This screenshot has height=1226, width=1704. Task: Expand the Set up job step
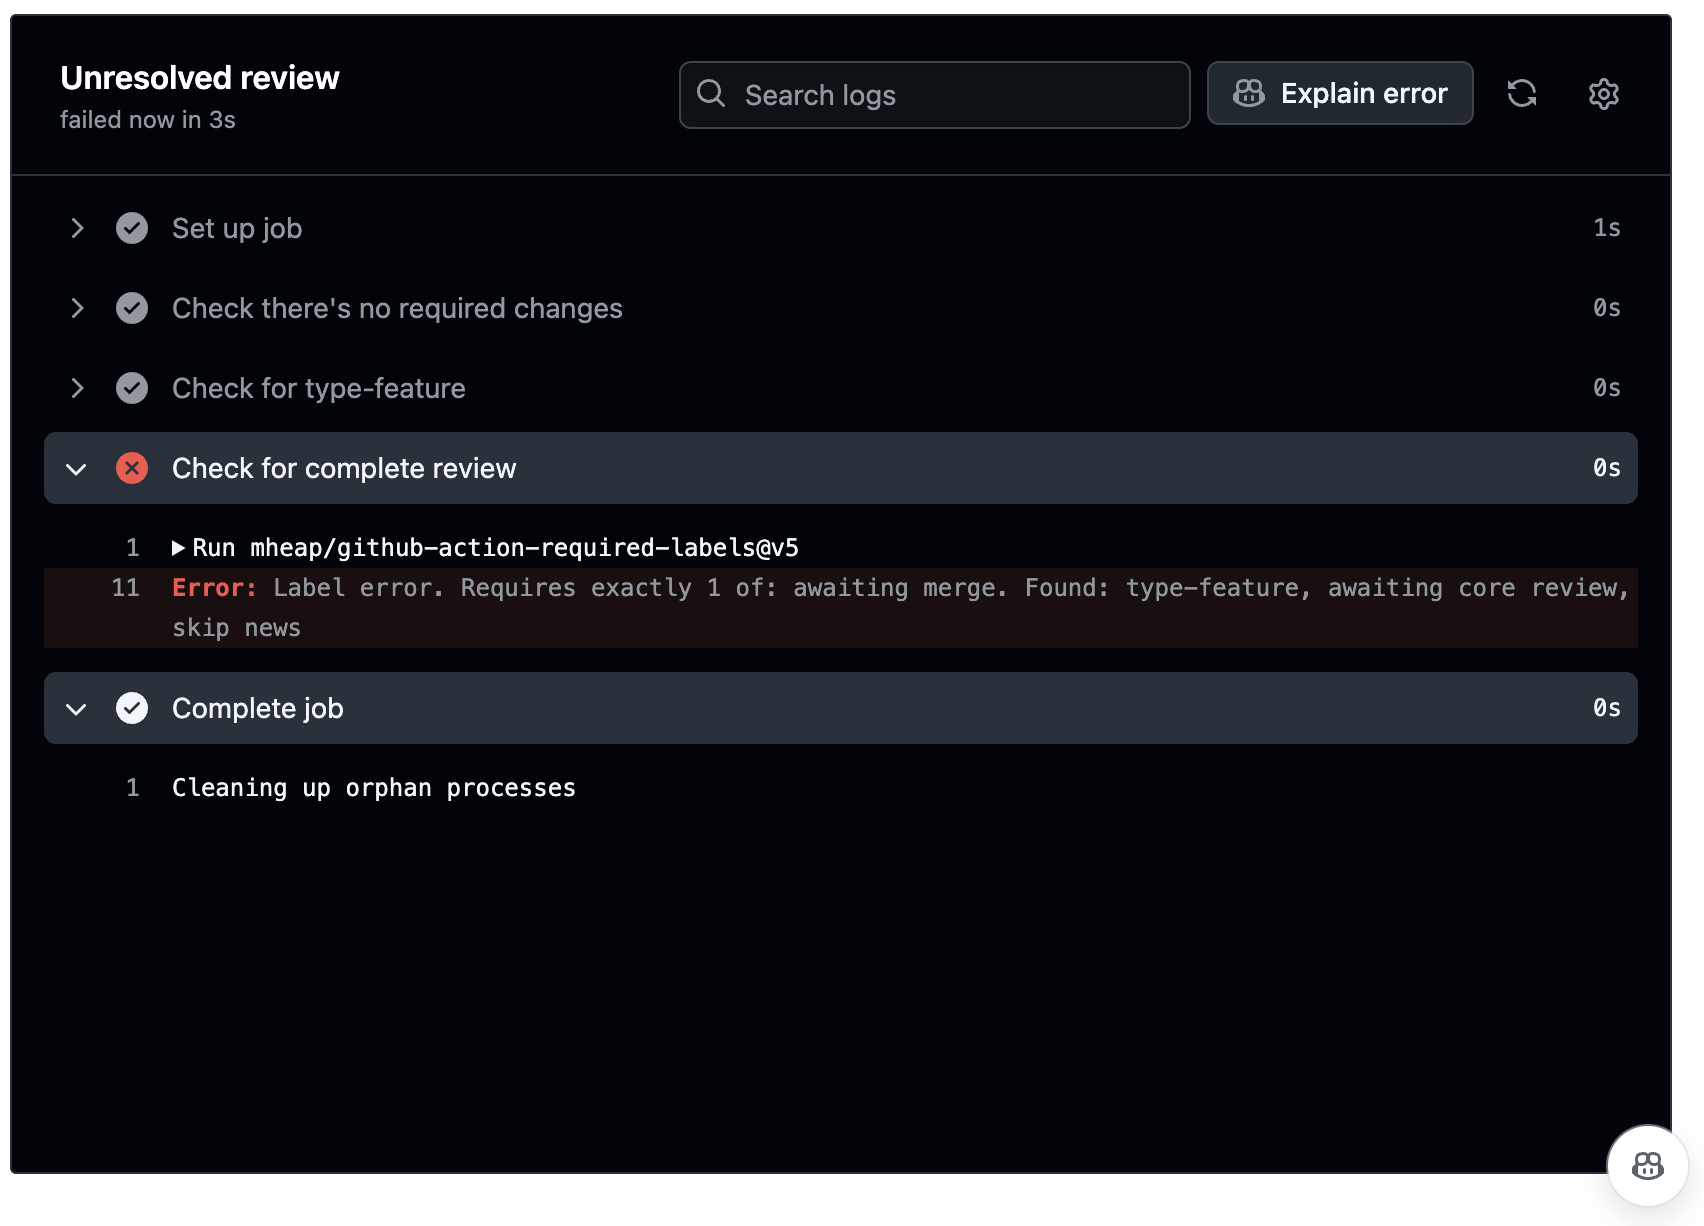tap(77, 228)
